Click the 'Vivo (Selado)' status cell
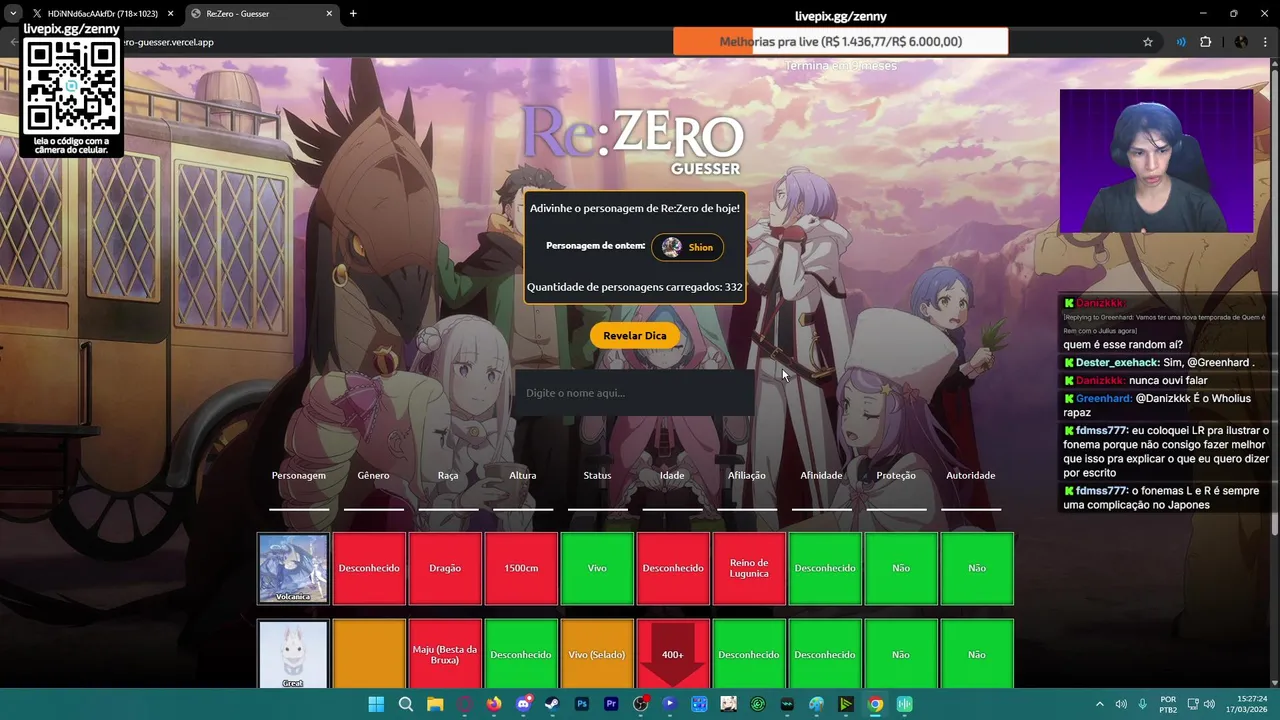Viewport: 1280px width, 720px height. (597, 654)
